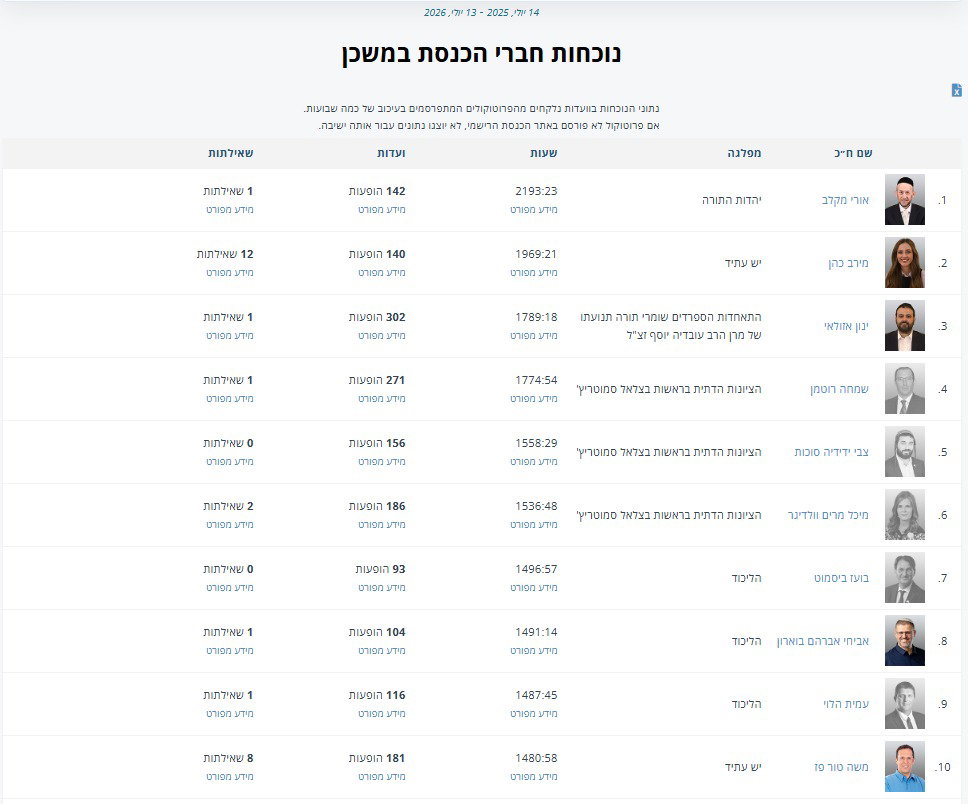Open מידע מפורט under 1969:21 hours

(534, 273)
